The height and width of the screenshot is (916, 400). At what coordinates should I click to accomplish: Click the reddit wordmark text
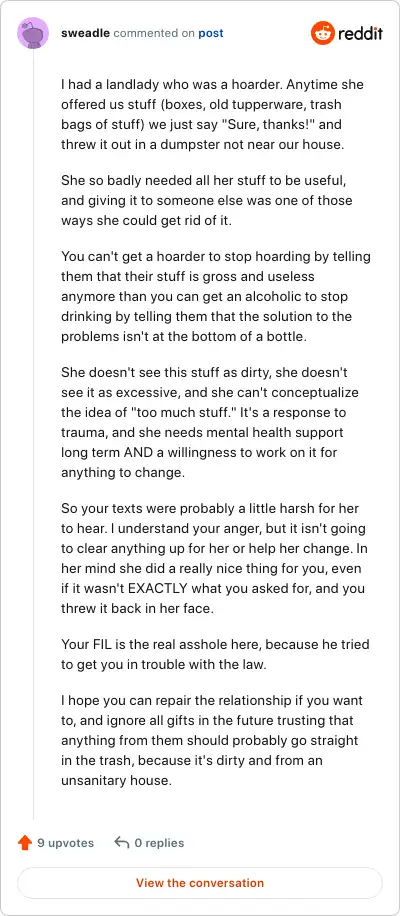(x=360, y=34)
